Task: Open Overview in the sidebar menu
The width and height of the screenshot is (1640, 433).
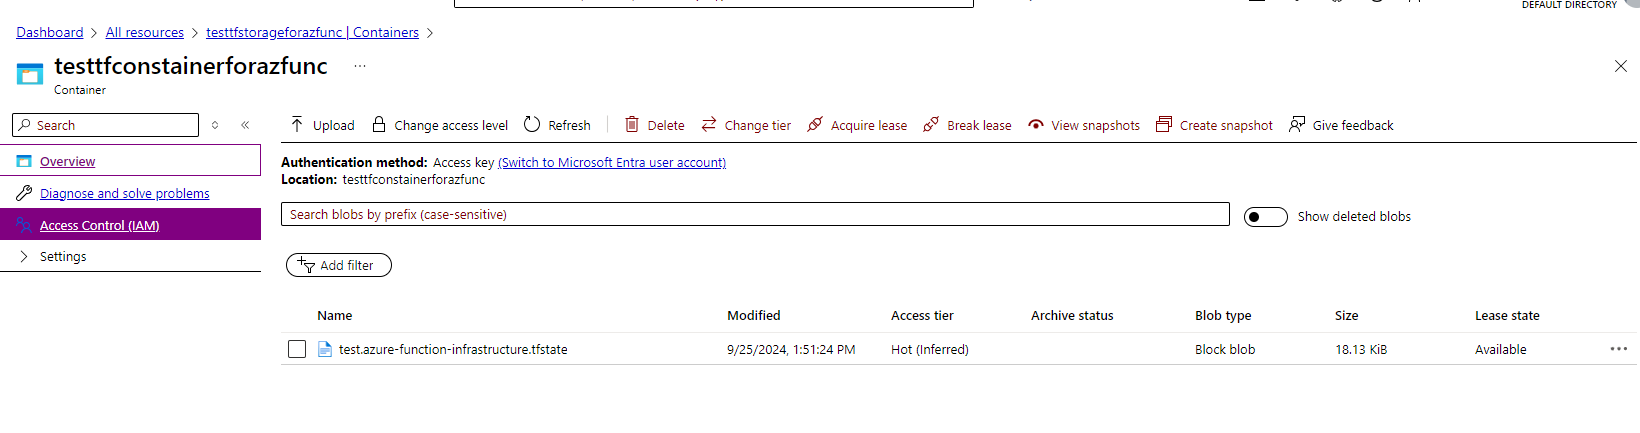Action: pyautogui.click(x=130, y=161)
